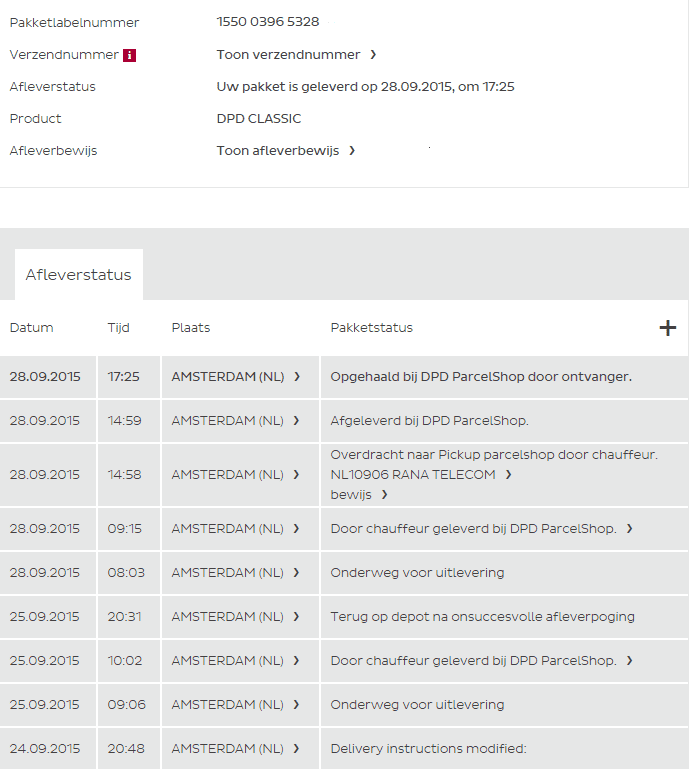
Task: Open the Toon verzendnummer link
Action: [296, 55]
